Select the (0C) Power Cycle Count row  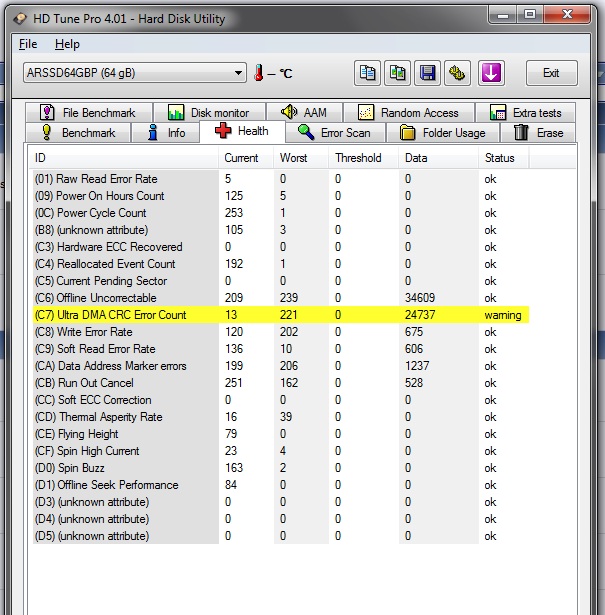click(281, 213)
